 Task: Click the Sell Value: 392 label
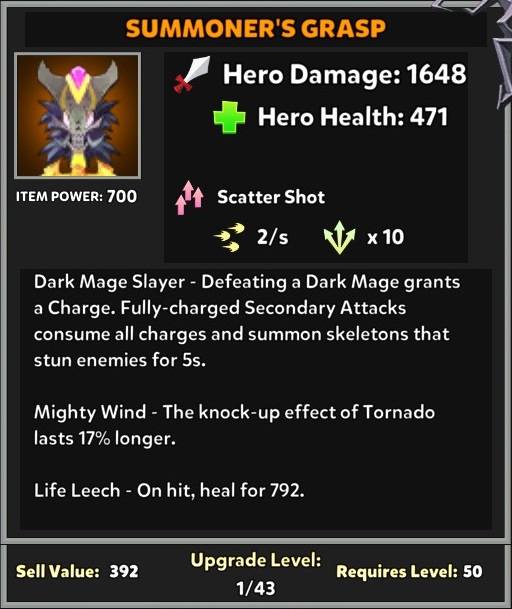pos(77,571)
